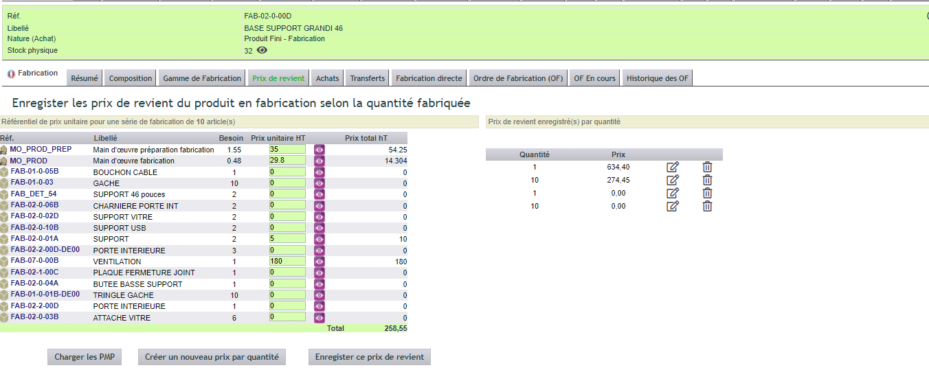Delete the last 0,00 price row
Image resolution: width=929 pixels, height=381 pixels.
click(707, 206)
